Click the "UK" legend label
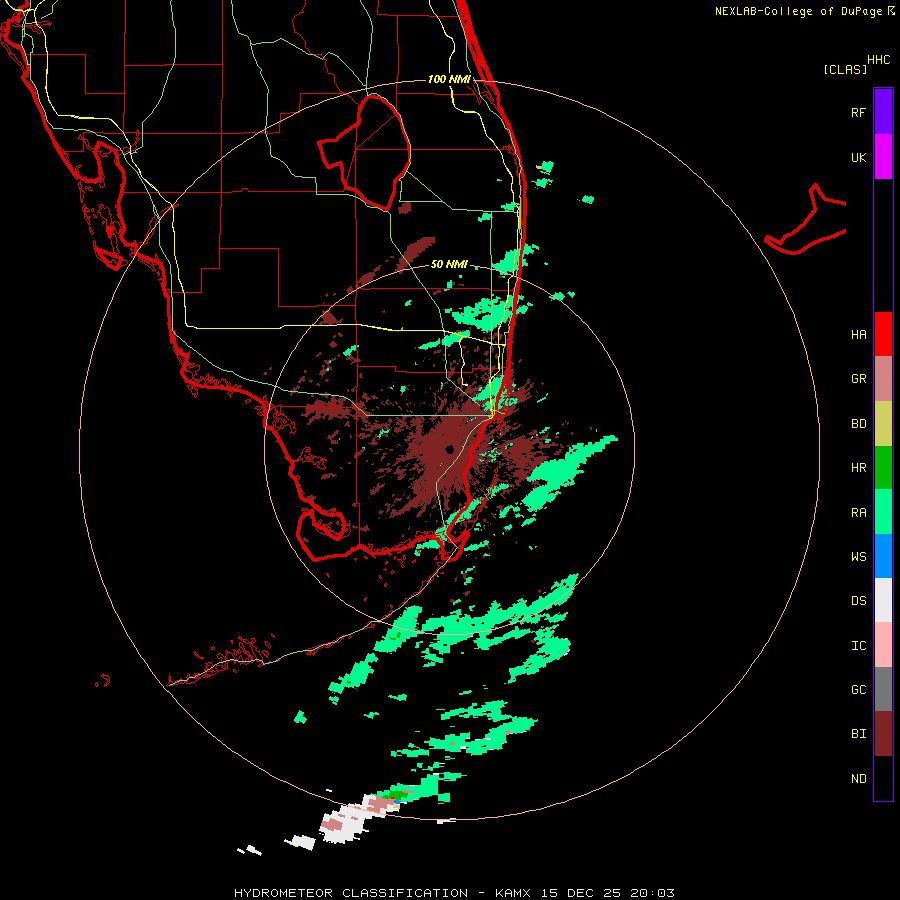The height and width of the screenshot is (900, 900). point(858,158)
